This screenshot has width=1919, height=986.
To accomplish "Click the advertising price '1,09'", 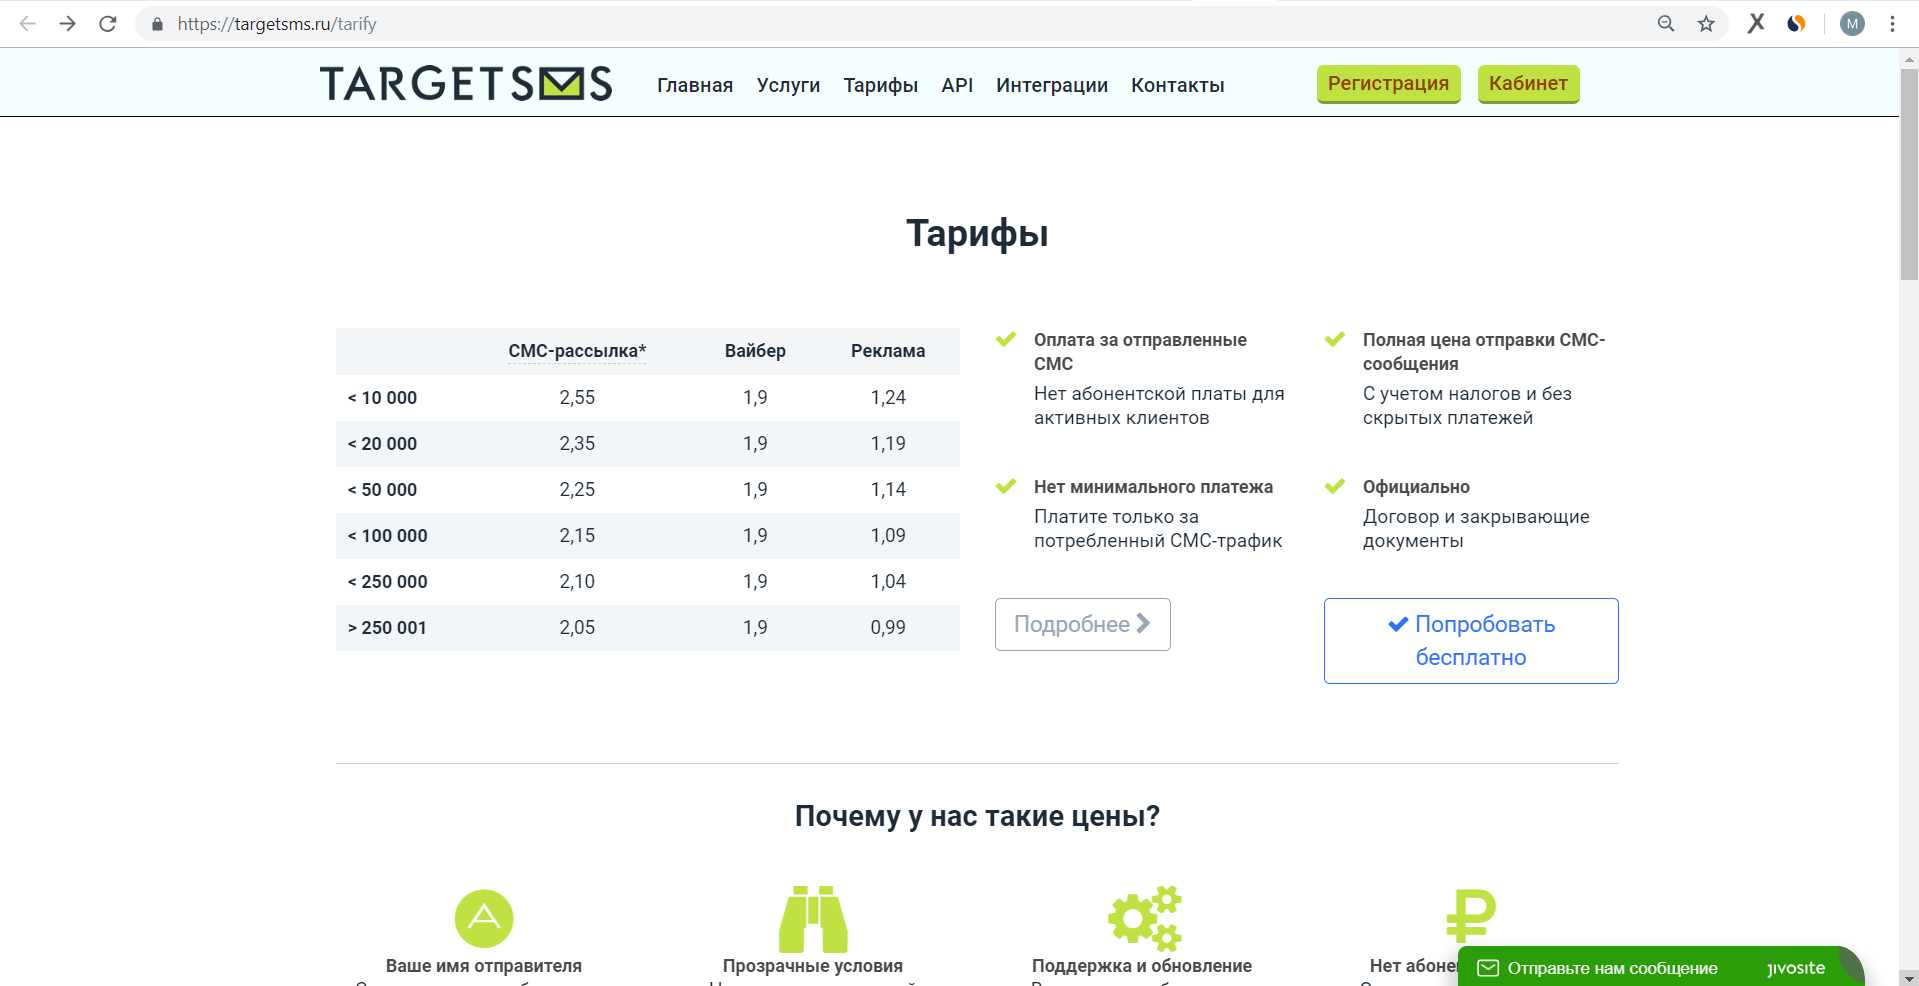I will [x=888, y=536].
